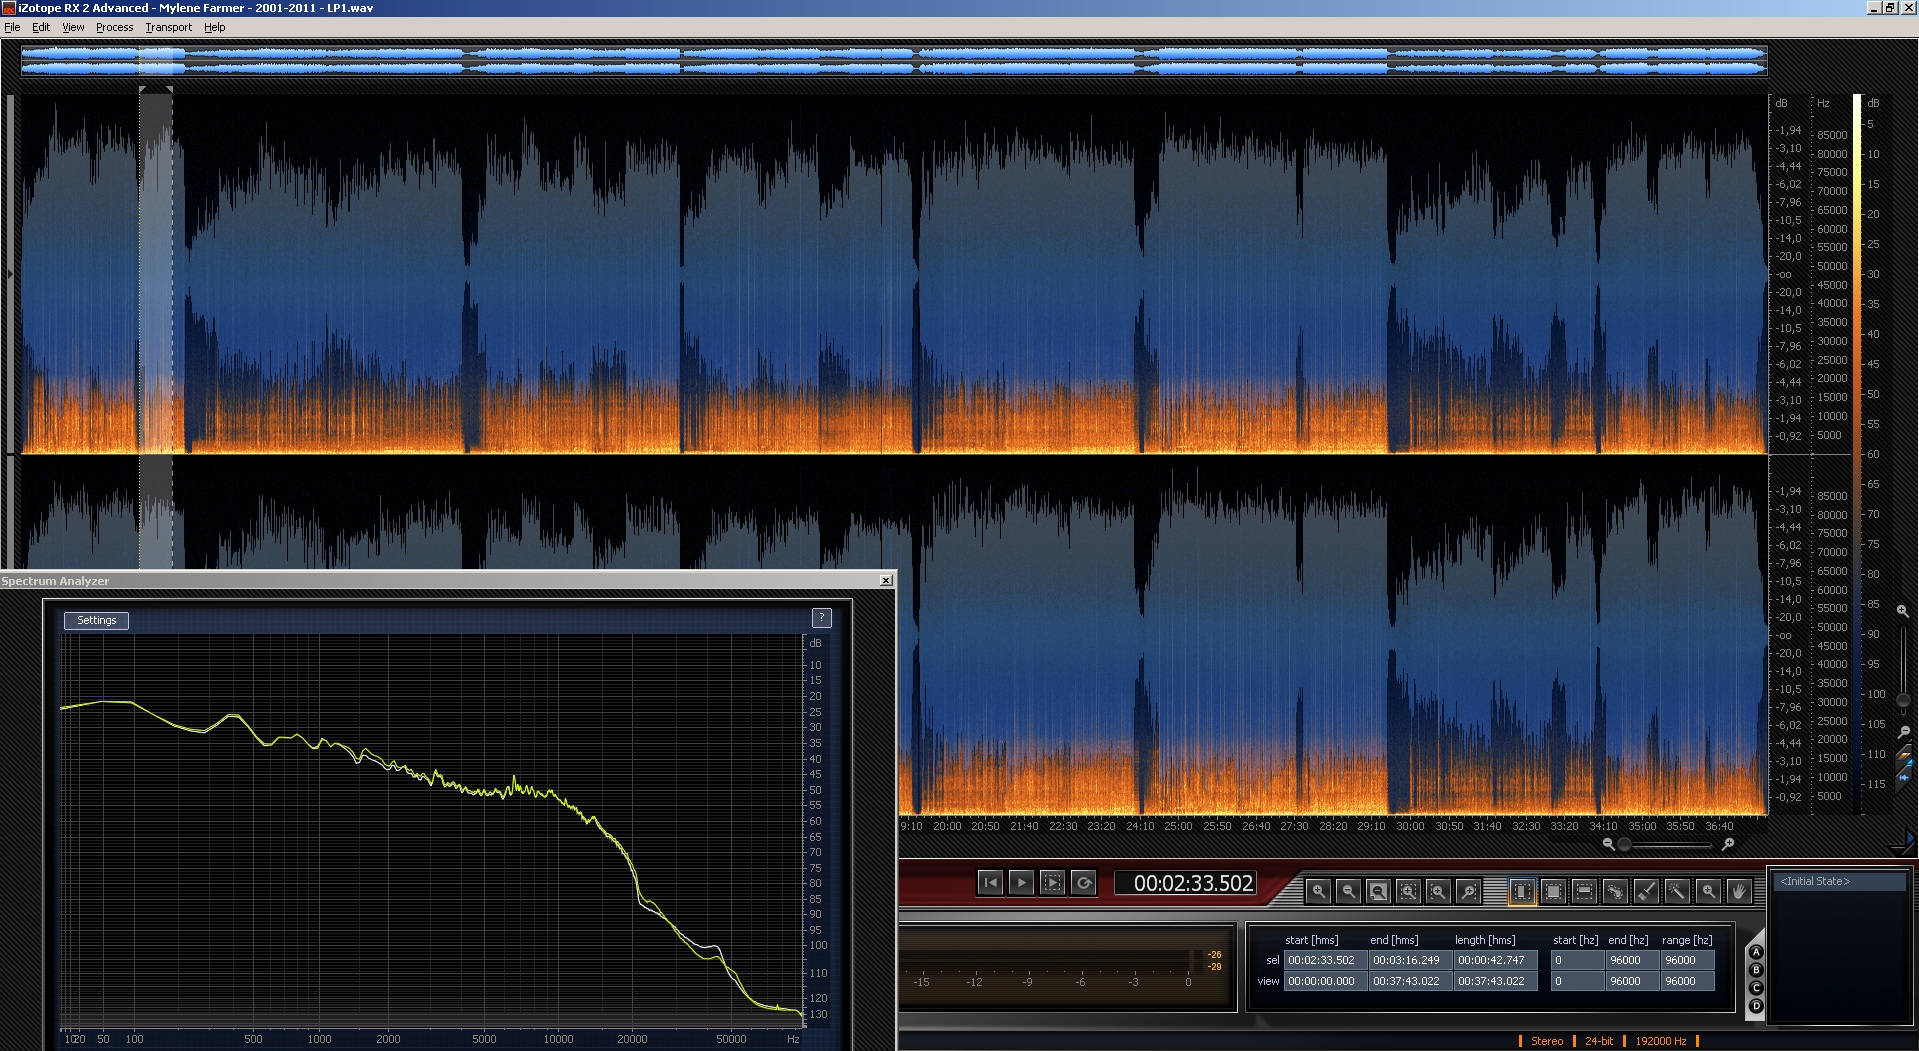This screenshot has height=1051, width=1919.
Task: Zoom to selection using the toolbar icon
Action: coord(1378,891)
